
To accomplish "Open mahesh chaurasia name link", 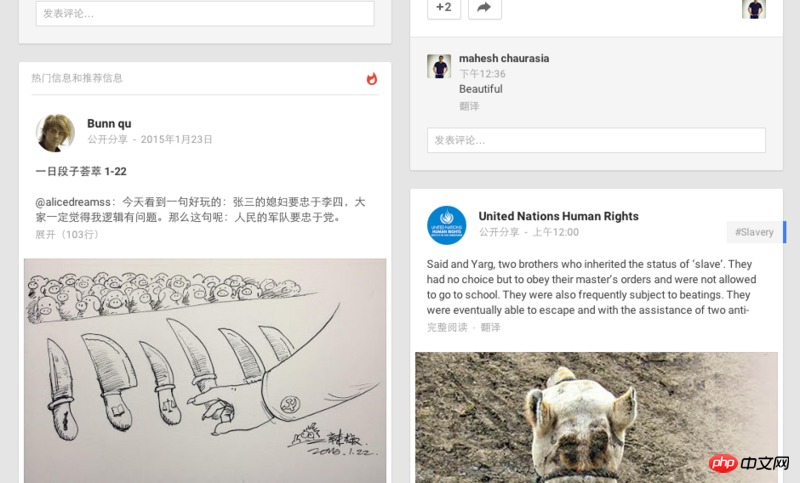I will coord(504,58).
